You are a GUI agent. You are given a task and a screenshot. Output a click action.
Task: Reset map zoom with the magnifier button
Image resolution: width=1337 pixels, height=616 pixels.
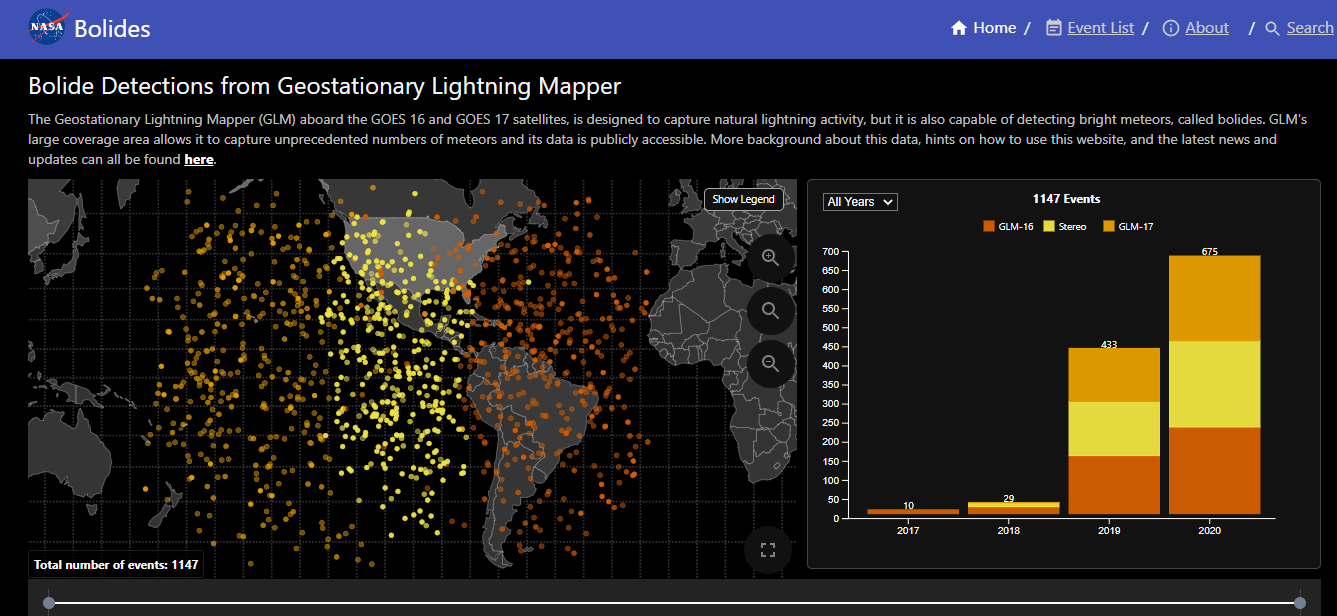(x=770, y=311)
